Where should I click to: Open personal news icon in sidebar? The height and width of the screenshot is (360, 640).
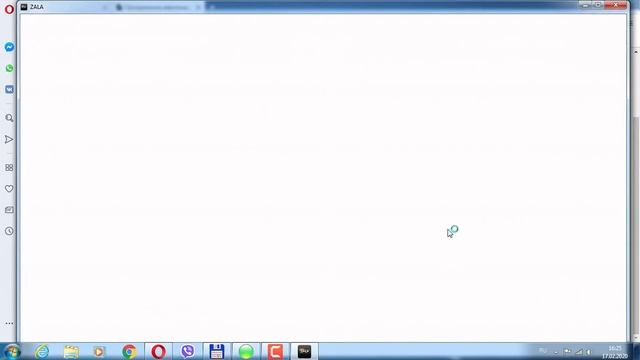9,210
